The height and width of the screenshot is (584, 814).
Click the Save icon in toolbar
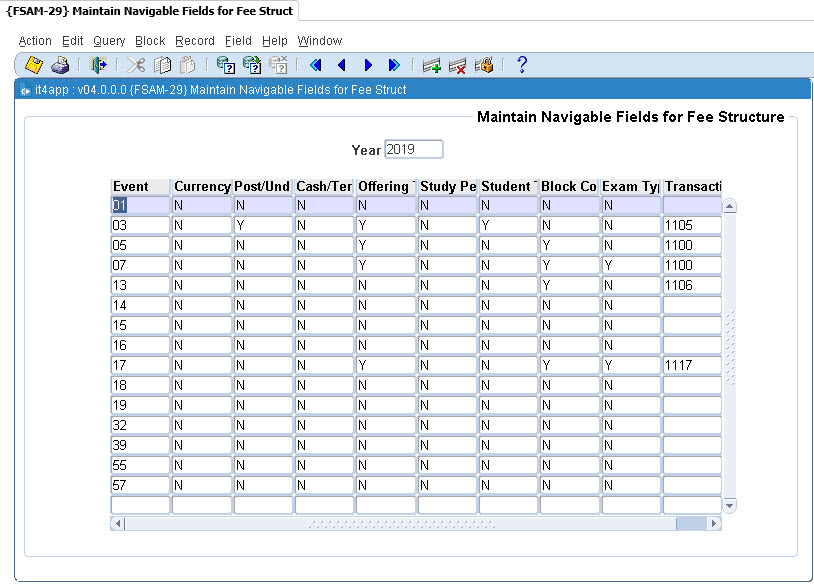pyautogui.click(x=34, y=65)
